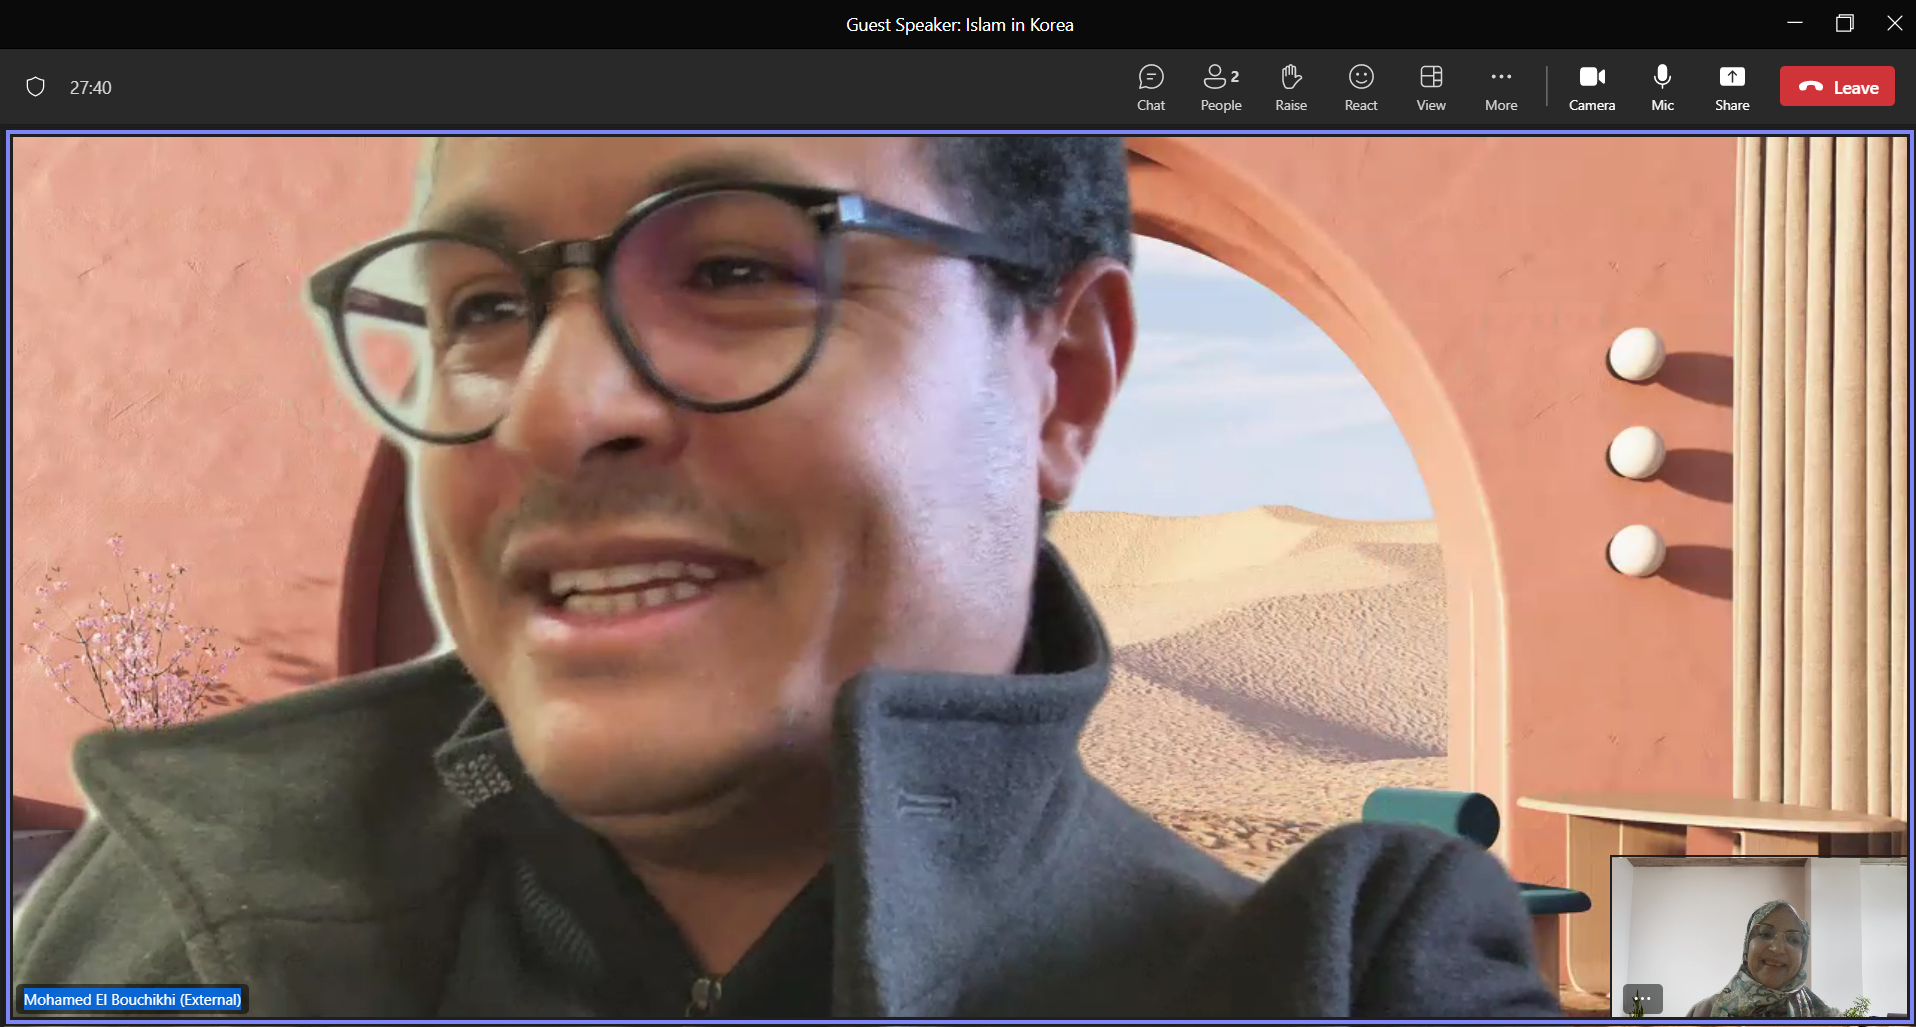This screenshot has width=1916, height=1027.
Task: Open the React emoji options
Action: point(1361,88)
